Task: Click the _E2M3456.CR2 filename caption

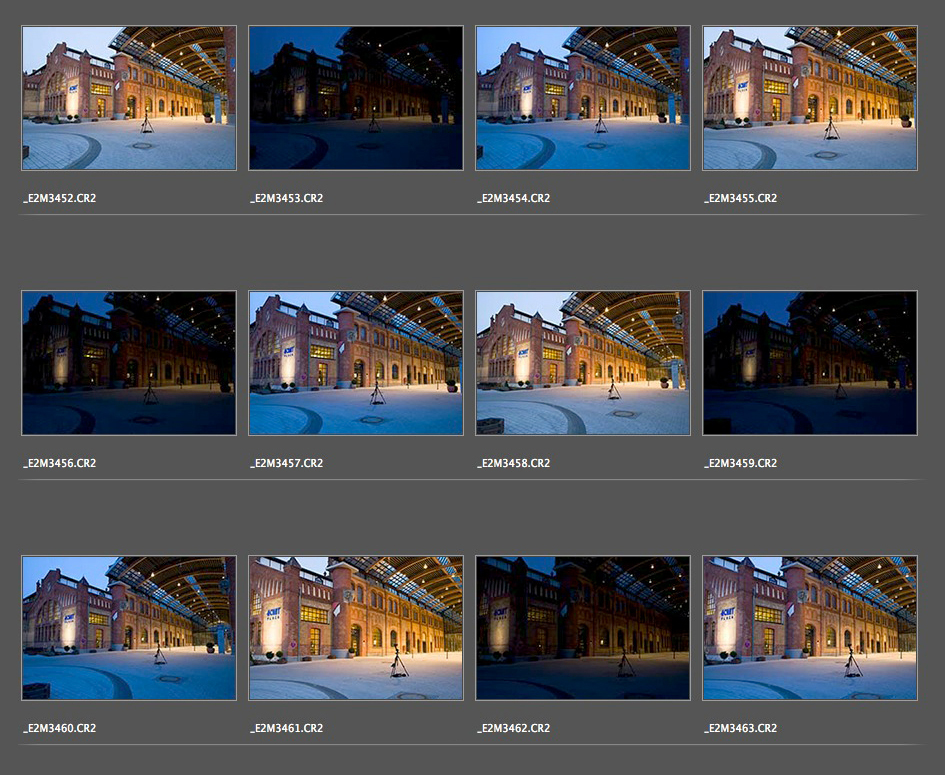Action: click(60, 463)
